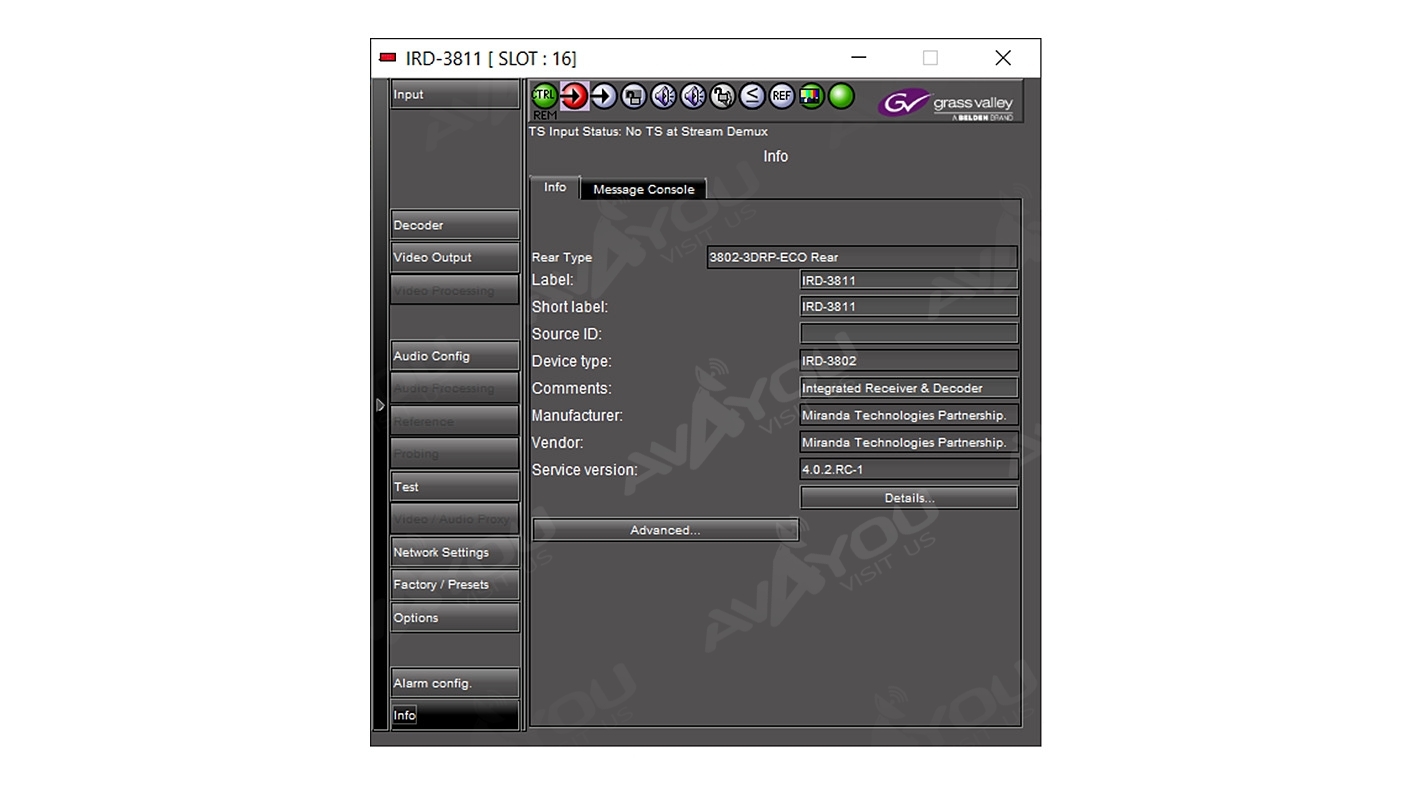
Task: Switch to the Message Console tab
Action: (643, 189)
